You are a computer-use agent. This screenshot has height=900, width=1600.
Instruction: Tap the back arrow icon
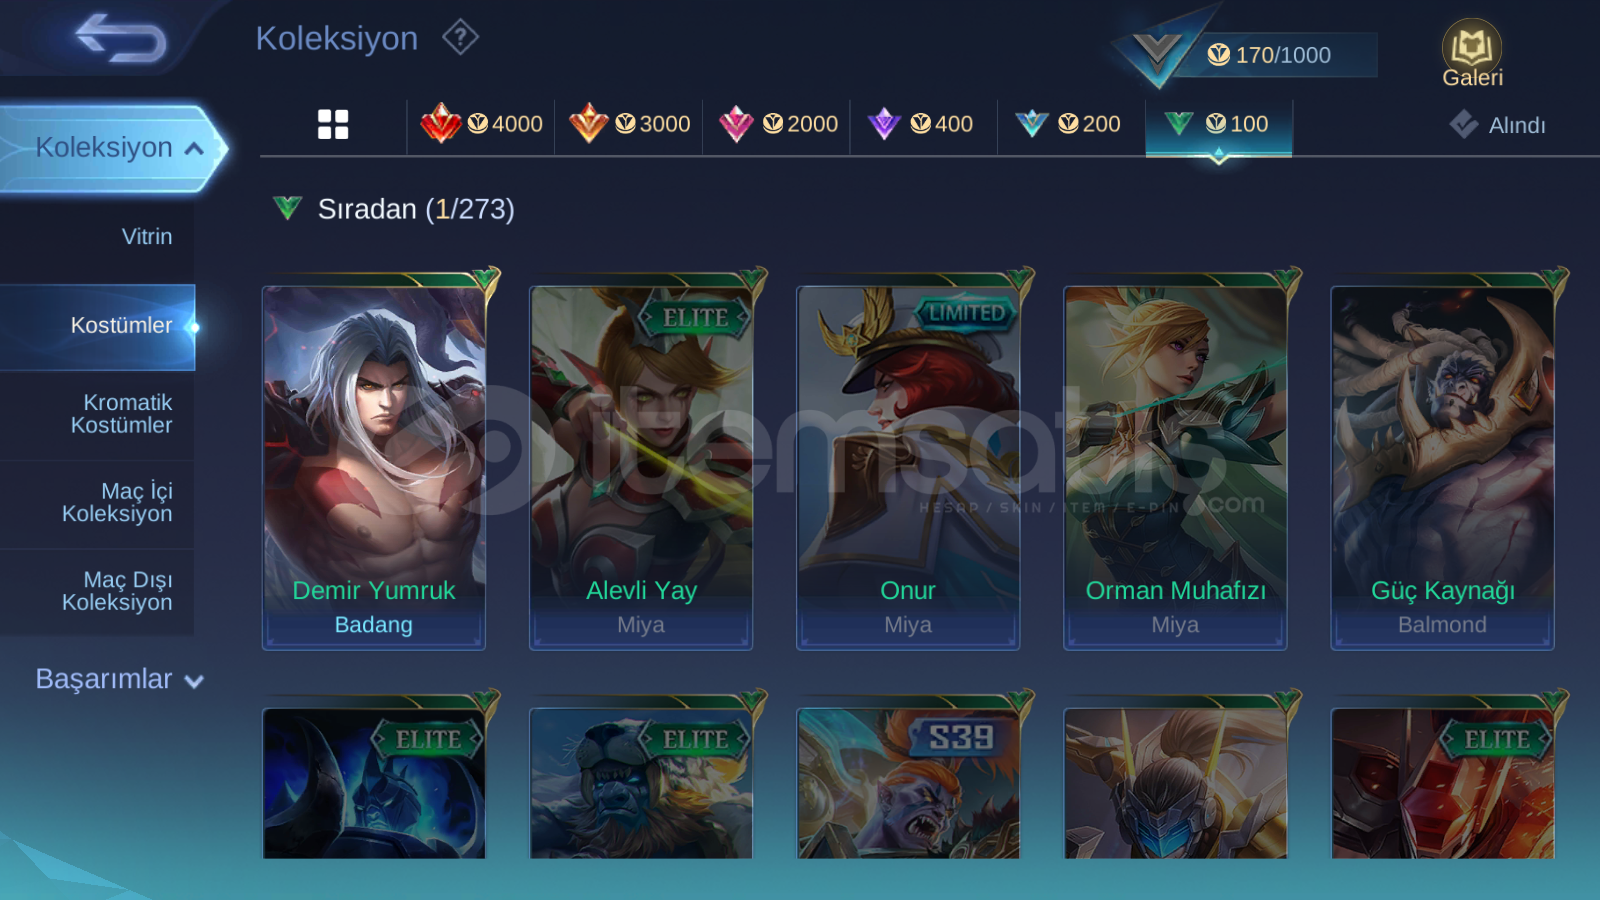(x=121, y=38)
